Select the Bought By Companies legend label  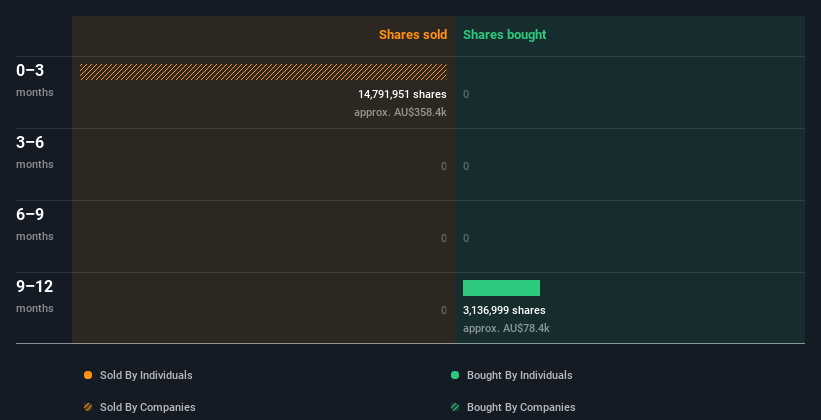521,407
